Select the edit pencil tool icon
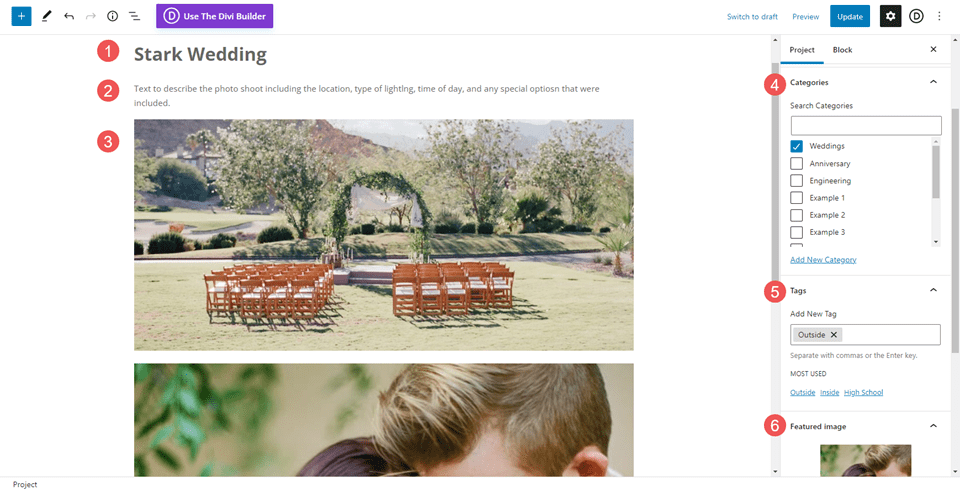 [x=46, y=16]
